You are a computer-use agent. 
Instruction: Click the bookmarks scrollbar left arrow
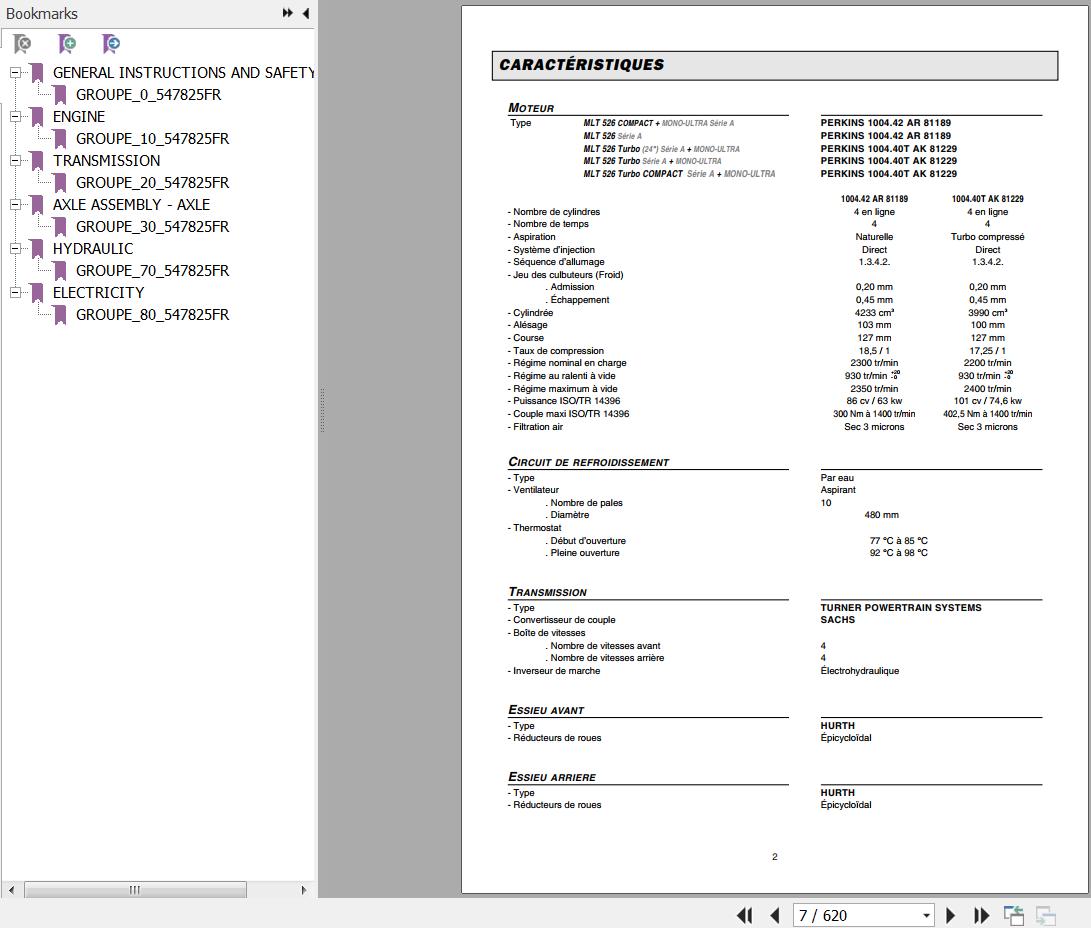11,890
